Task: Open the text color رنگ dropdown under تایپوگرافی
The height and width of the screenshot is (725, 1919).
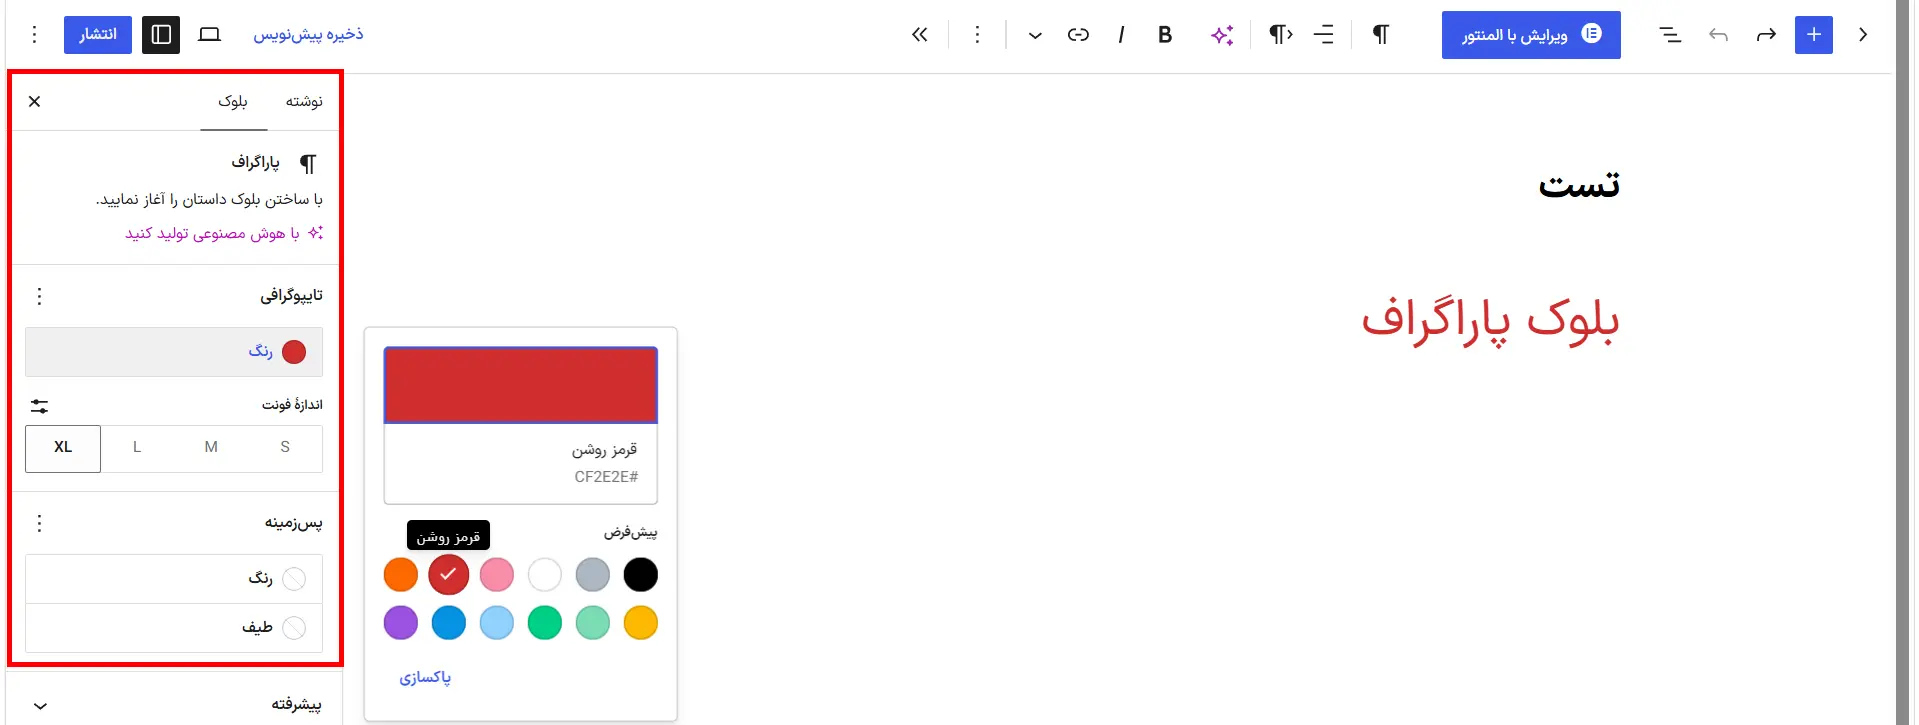Action: [x=174, y=352]
